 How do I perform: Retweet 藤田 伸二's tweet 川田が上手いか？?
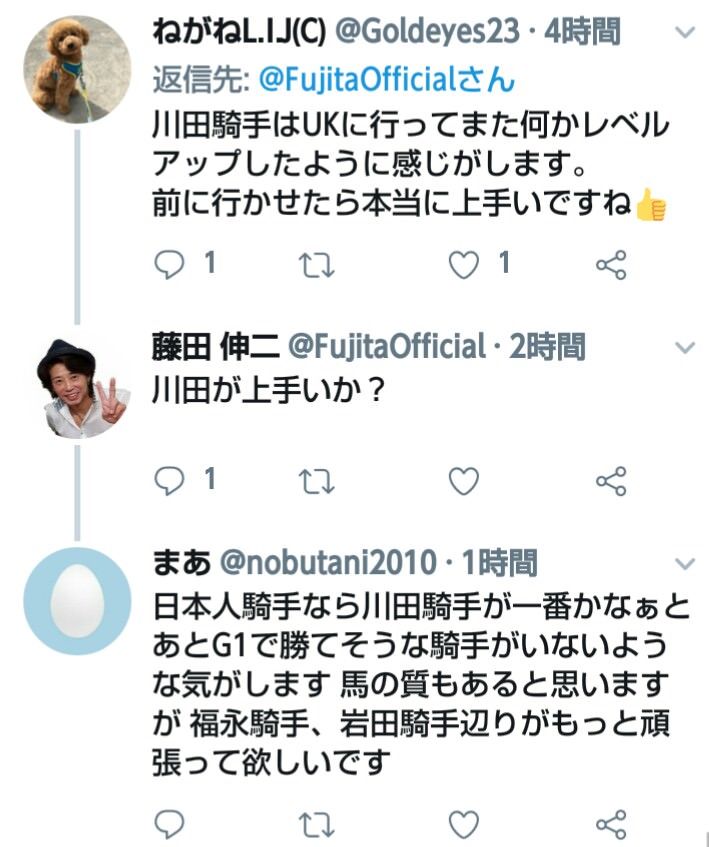(x=318, y=481)
